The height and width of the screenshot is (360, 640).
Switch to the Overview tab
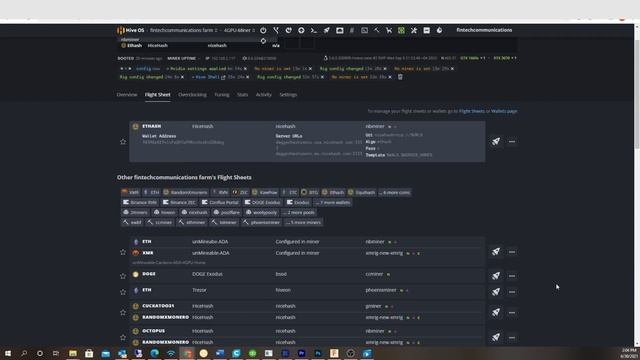[127, 95]
